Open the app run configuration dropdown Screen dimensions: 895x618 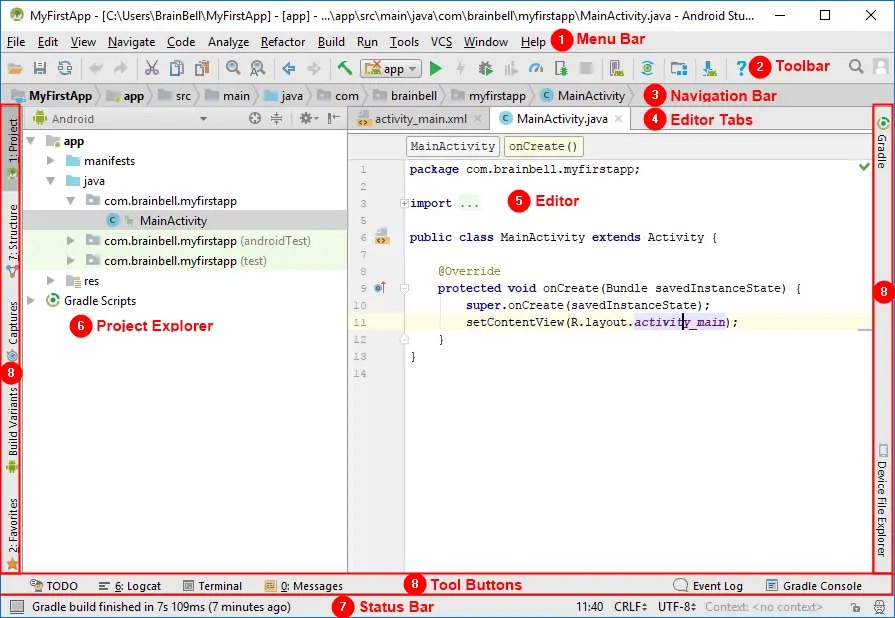coord(391,69)
